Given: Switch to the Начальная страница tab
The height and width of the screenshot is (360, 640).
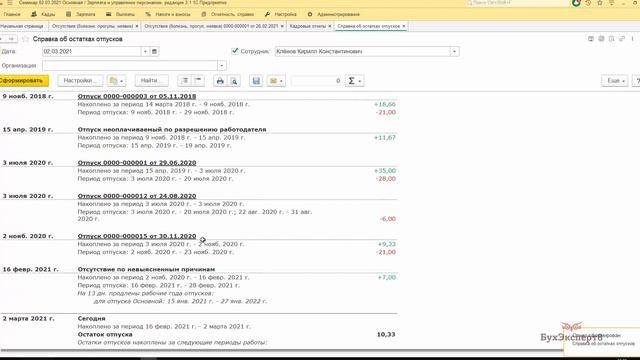Looking at the screenshot, I should pyautogui.click(x=22, y=26).
